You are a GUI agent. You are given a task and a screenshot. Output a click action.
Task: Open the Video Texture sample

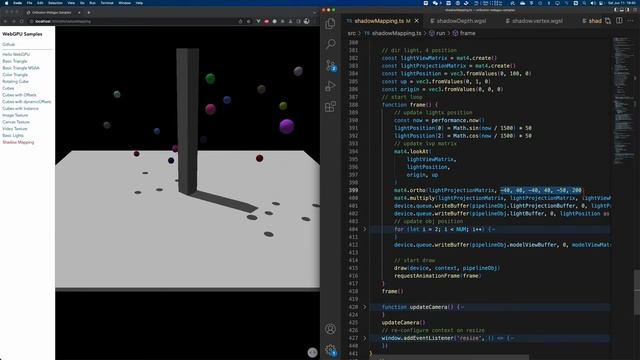[15, 129]
